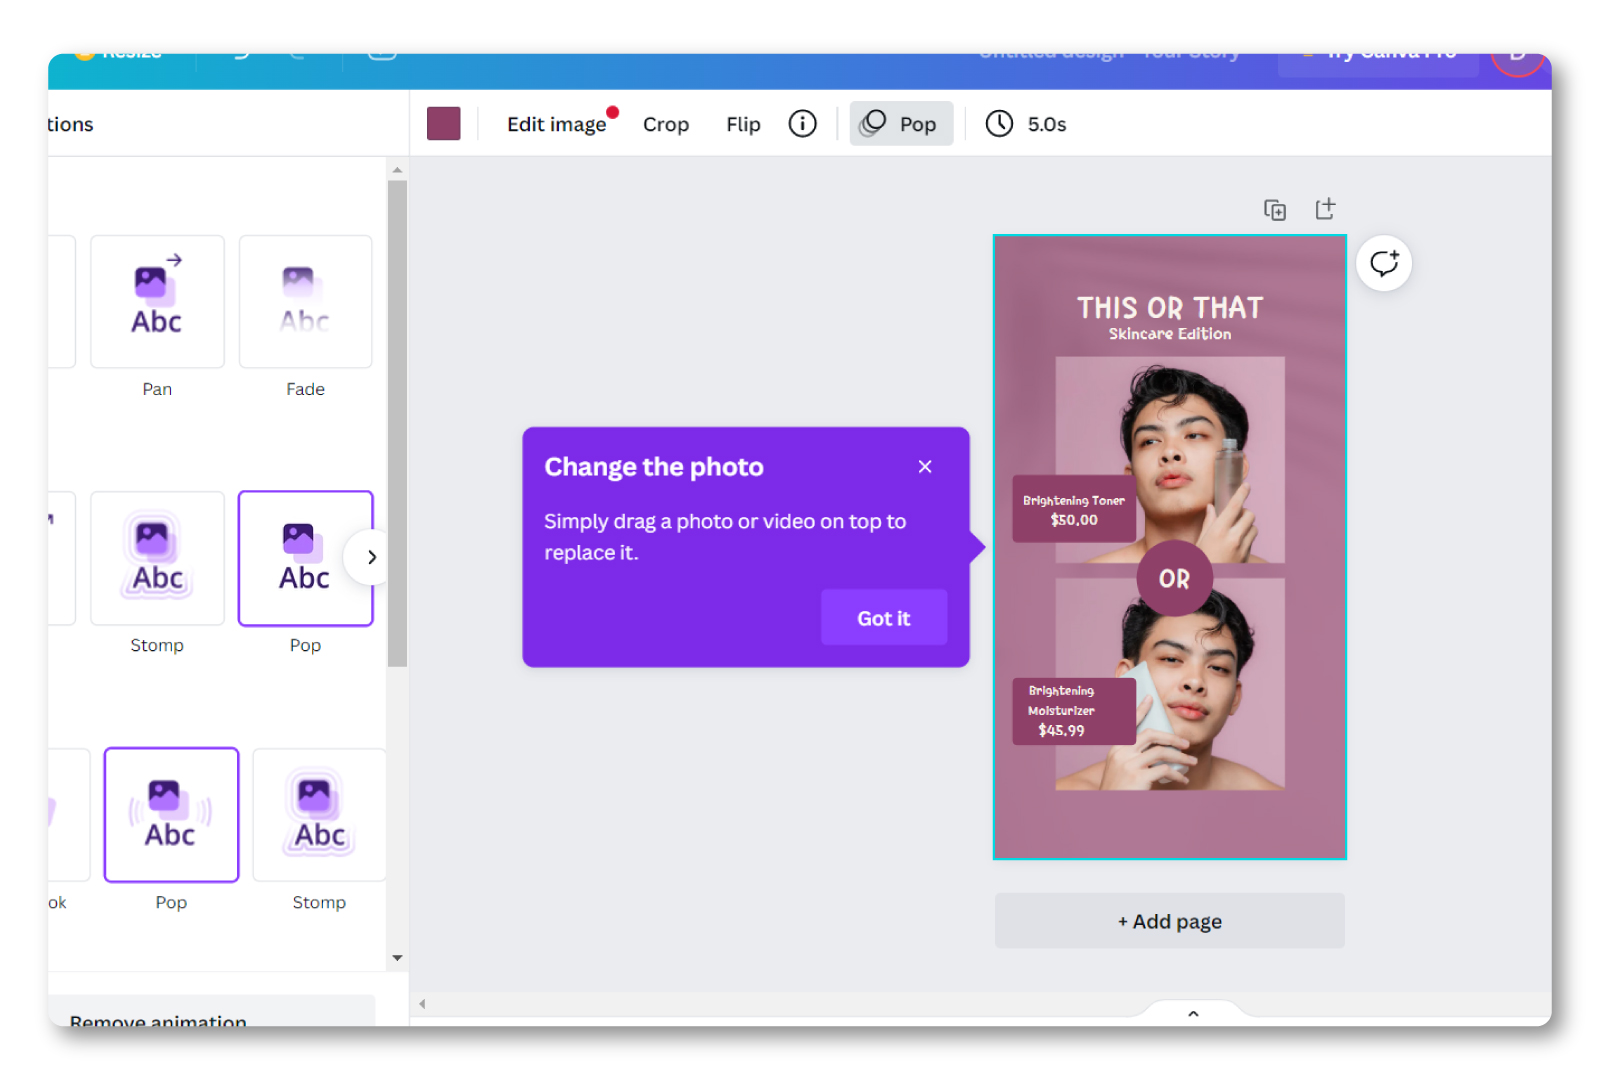The height and width of the screenshot is (1080, 1600).
Task: Click Remove animation button
Action: point(211,1012)
